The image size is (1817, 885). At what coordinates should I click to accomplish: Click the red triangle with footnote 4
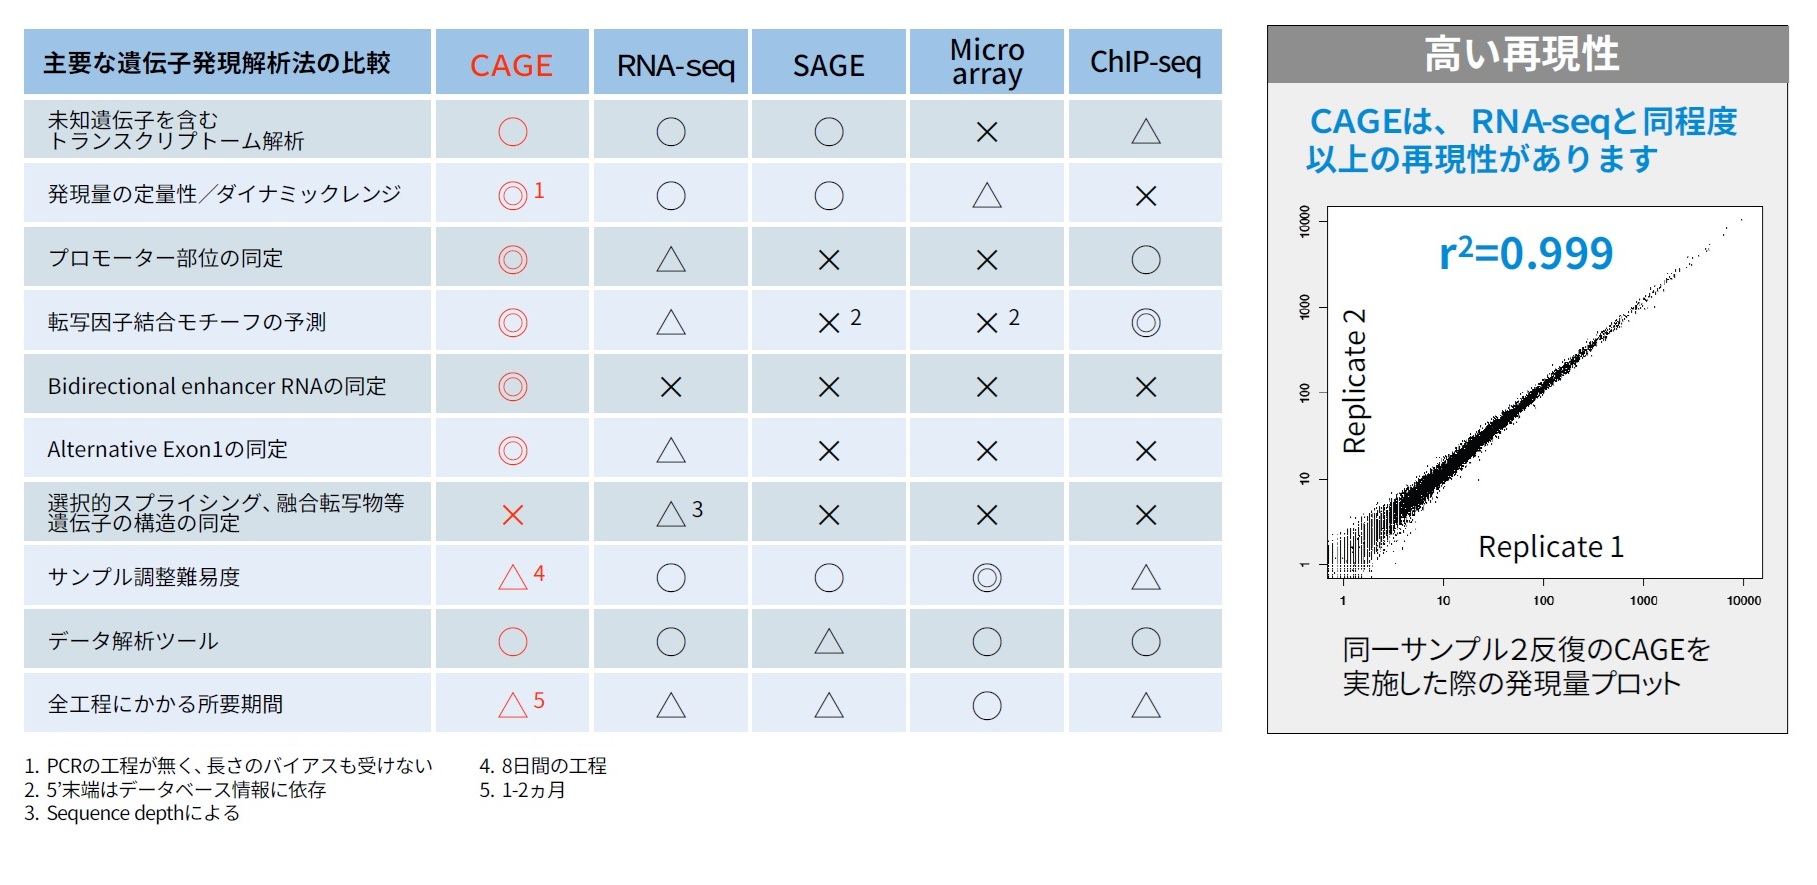click(x=512, y=577)
